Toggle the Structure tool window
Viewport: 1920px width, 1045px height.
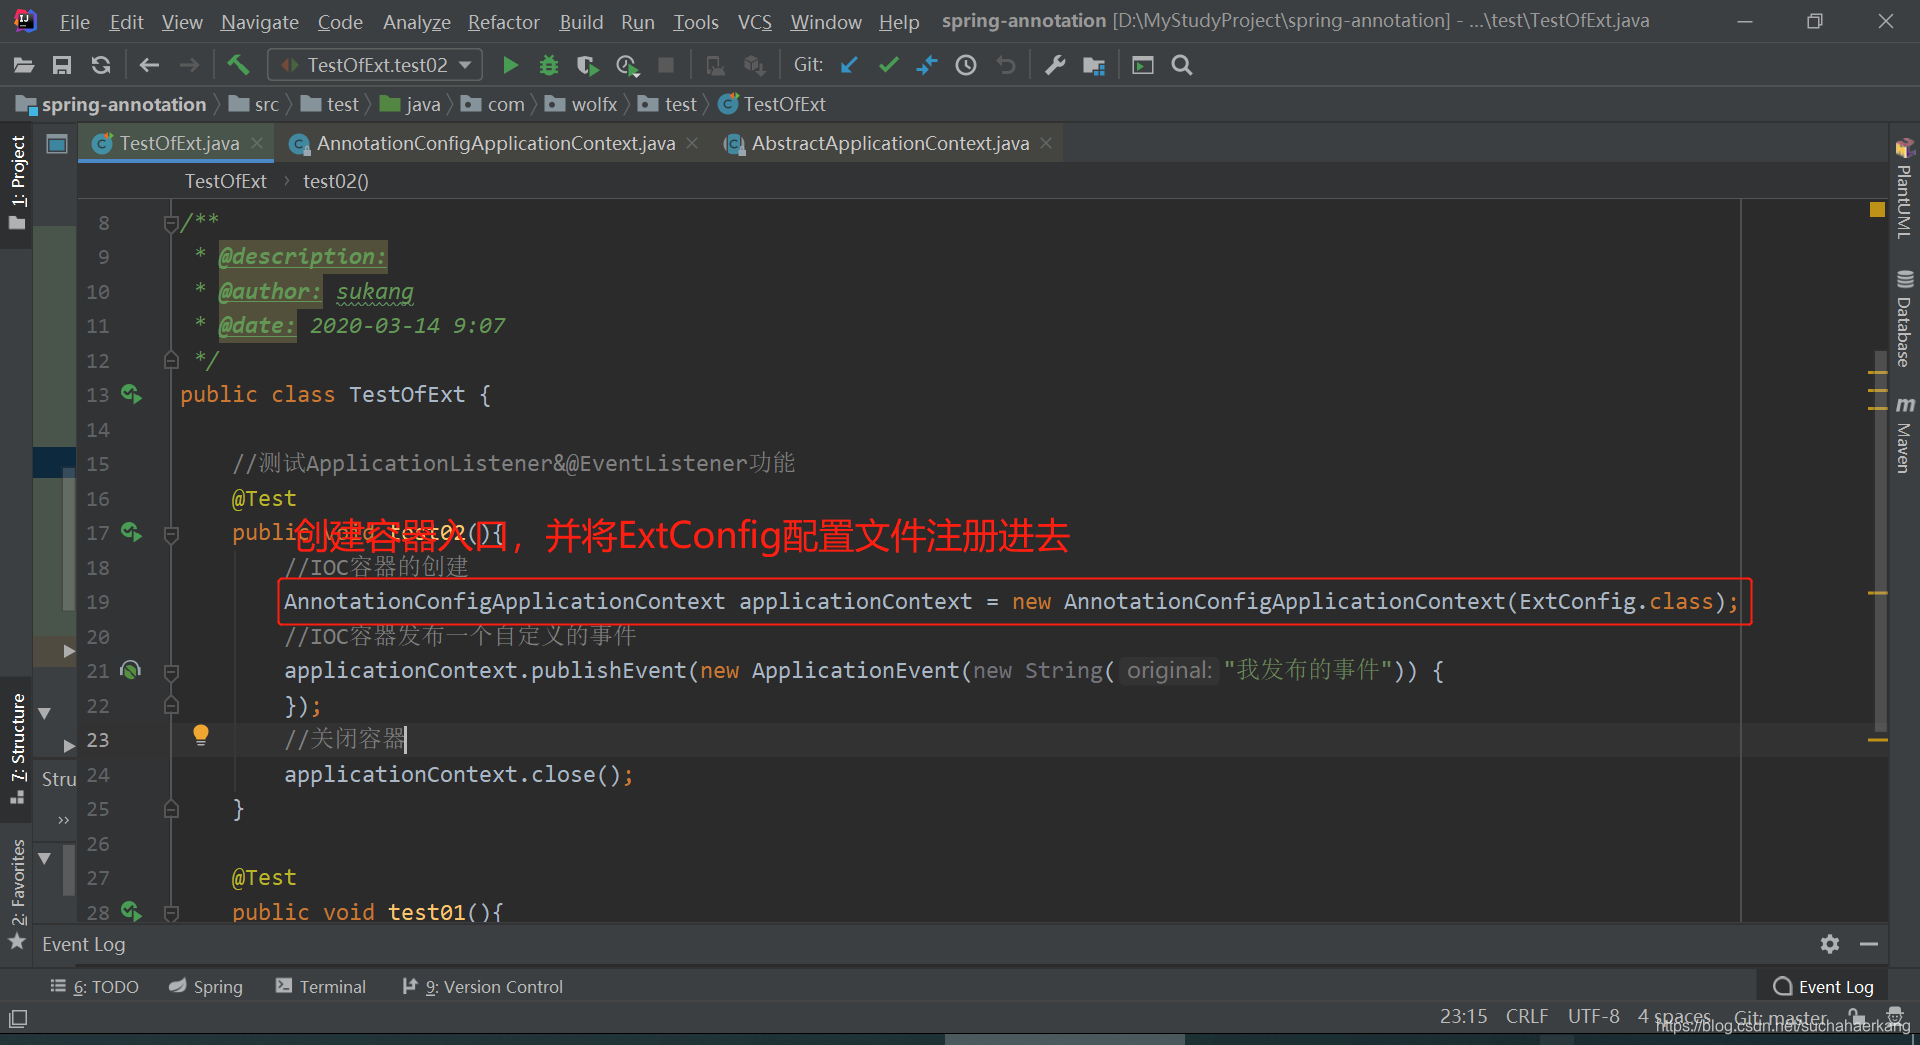coord(17,748)
